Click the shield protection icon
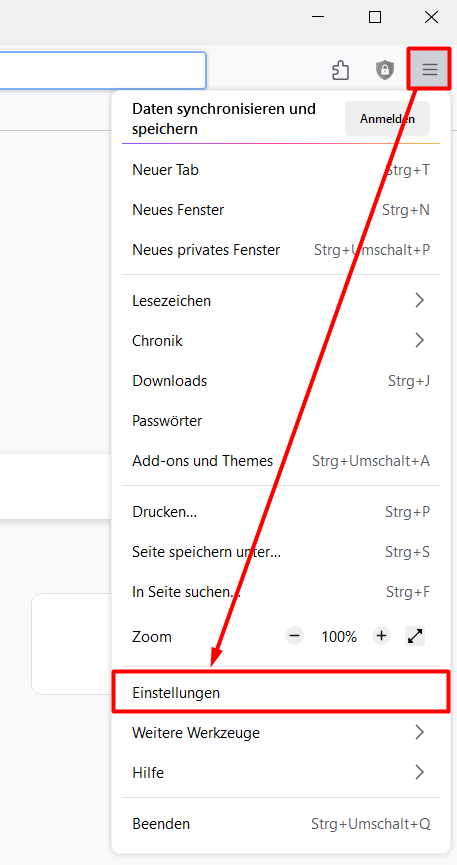This screenshot has width=457, height=865. coord(385,70)
